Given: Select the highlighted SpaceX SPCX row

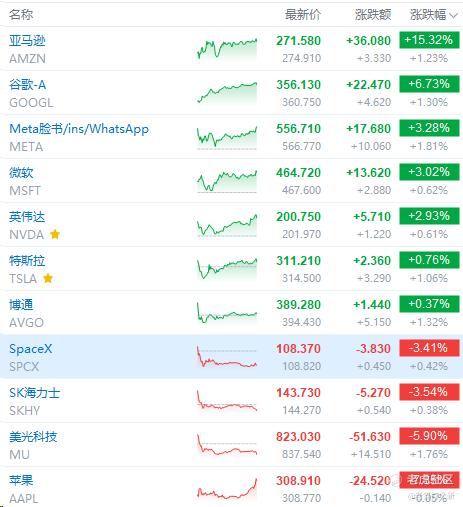Looking at the screenshot, I should pos(231,357).
